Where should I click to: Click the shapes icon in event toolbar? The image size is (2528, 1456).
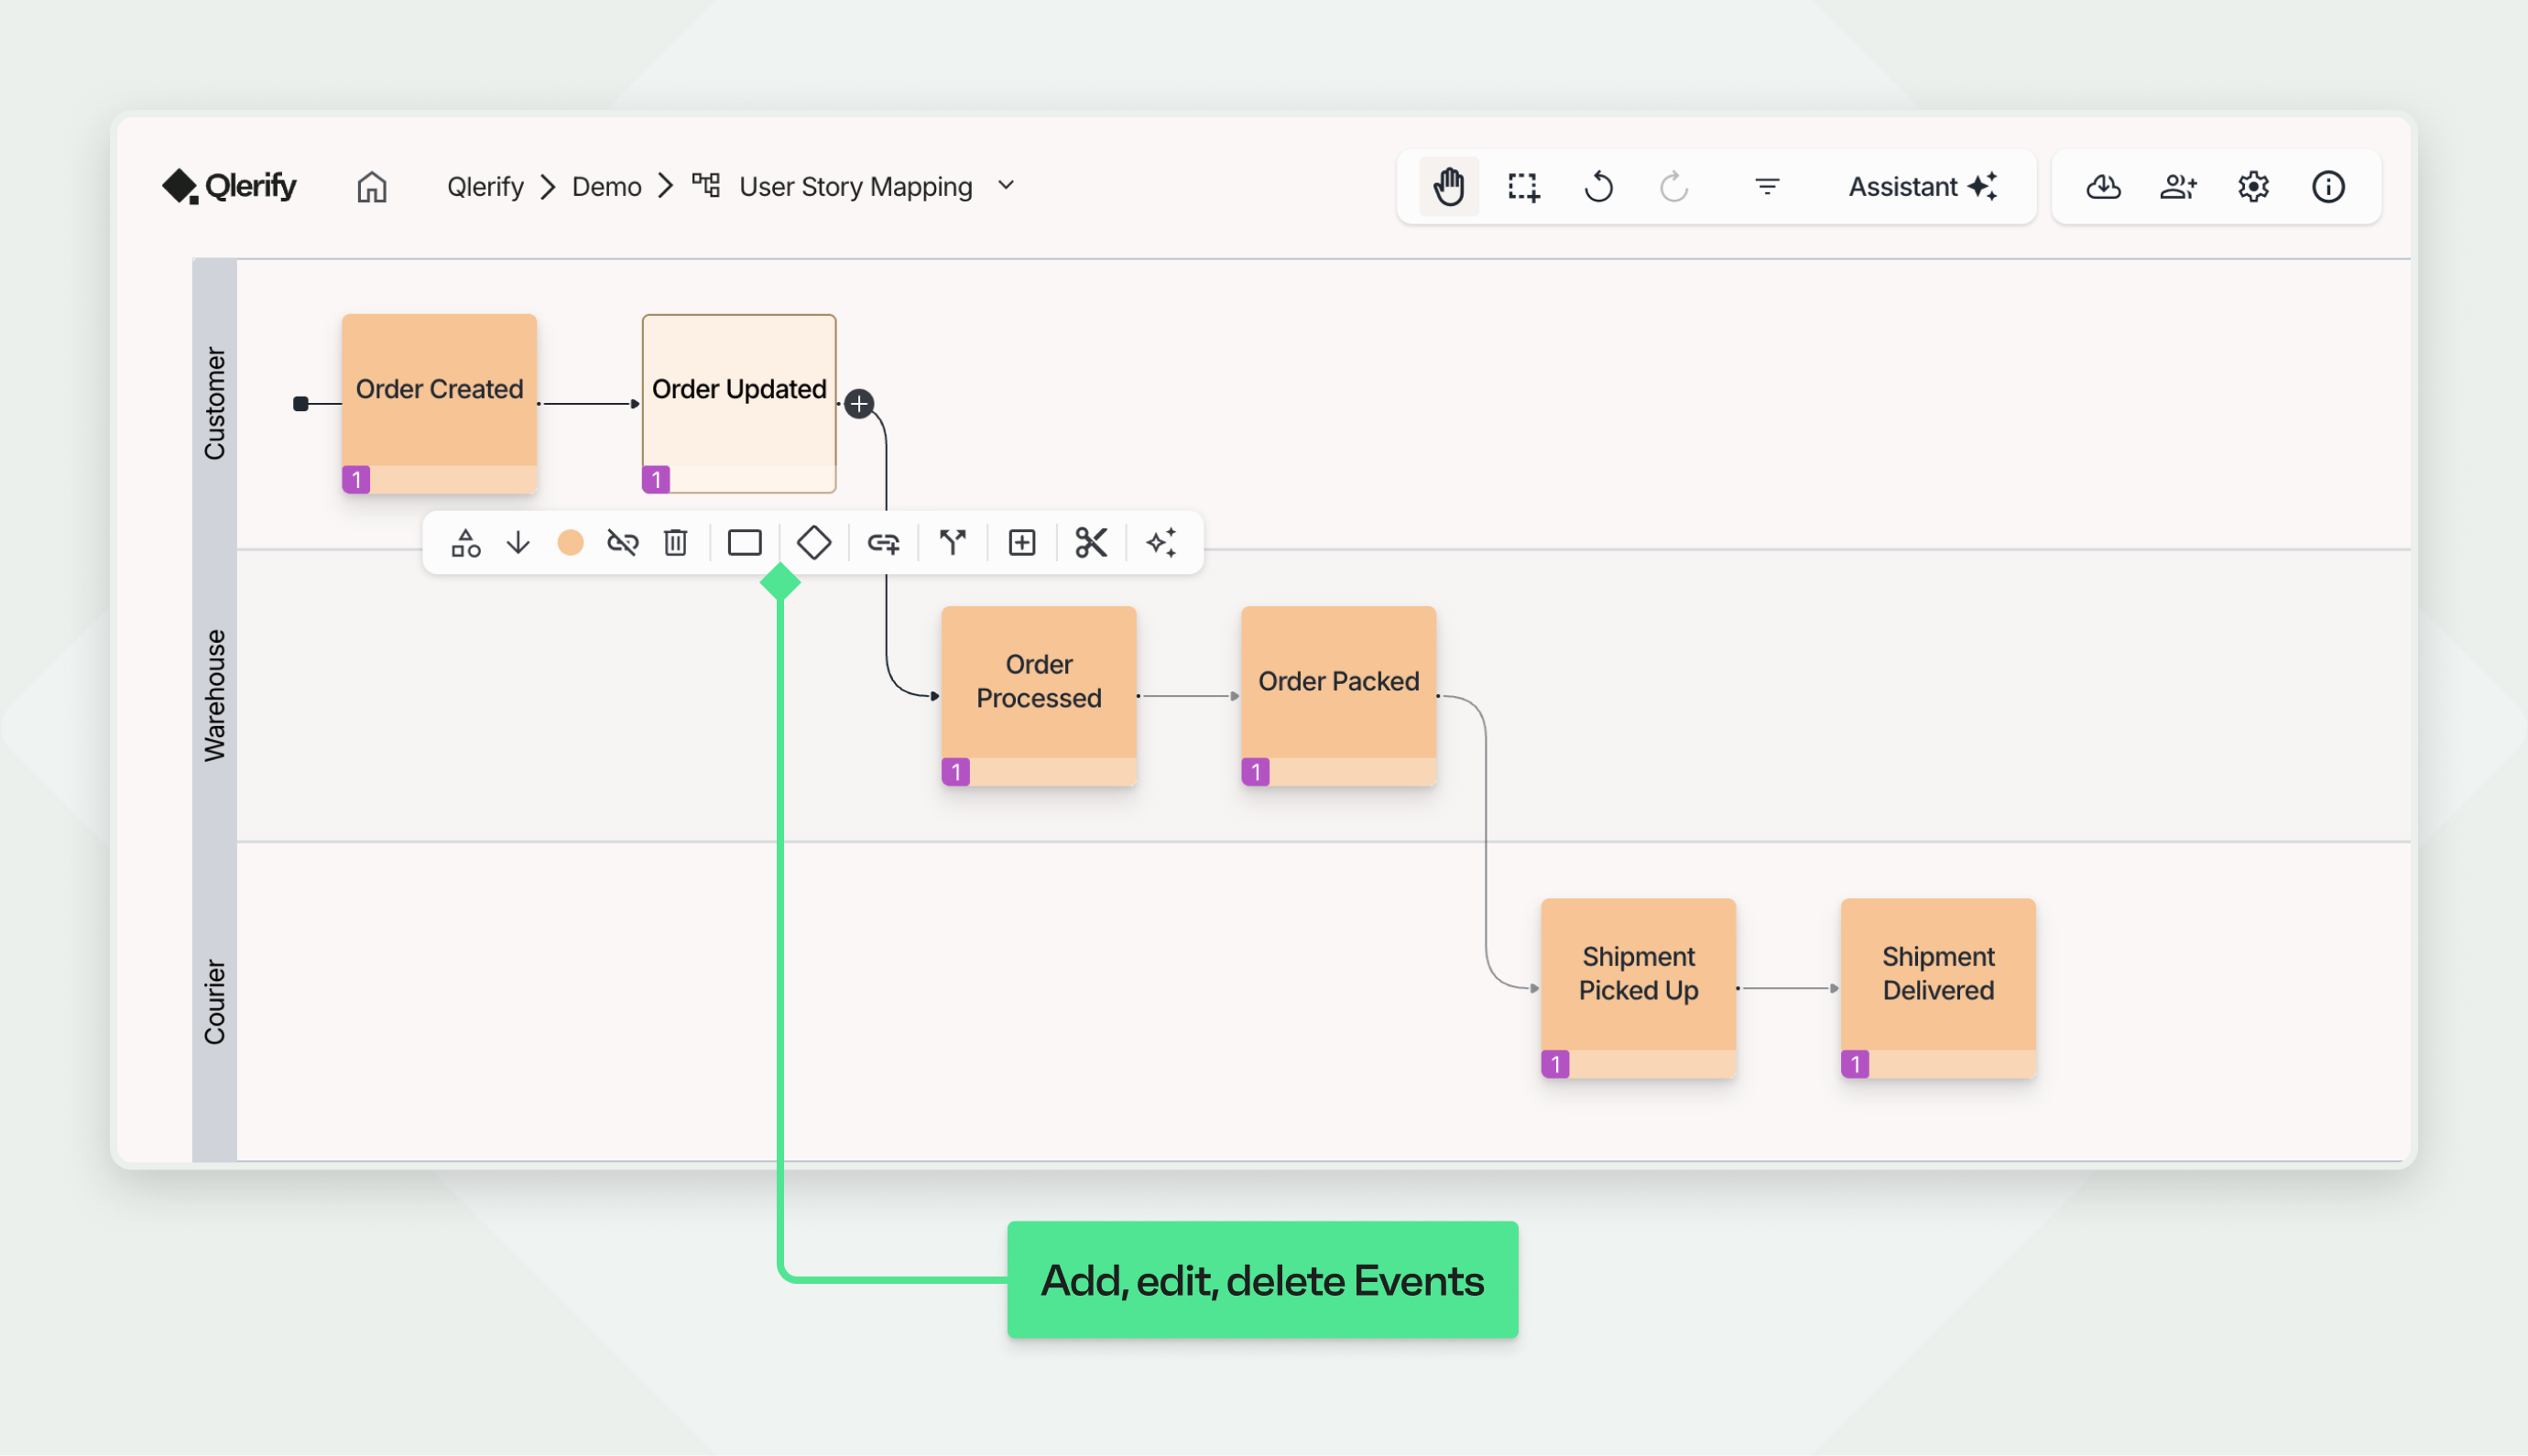(465, 543)
